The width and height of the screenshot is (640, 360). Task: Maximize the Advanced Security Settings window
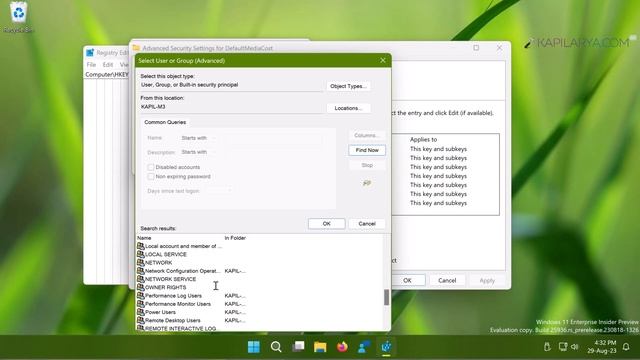[x=476, y=48]
